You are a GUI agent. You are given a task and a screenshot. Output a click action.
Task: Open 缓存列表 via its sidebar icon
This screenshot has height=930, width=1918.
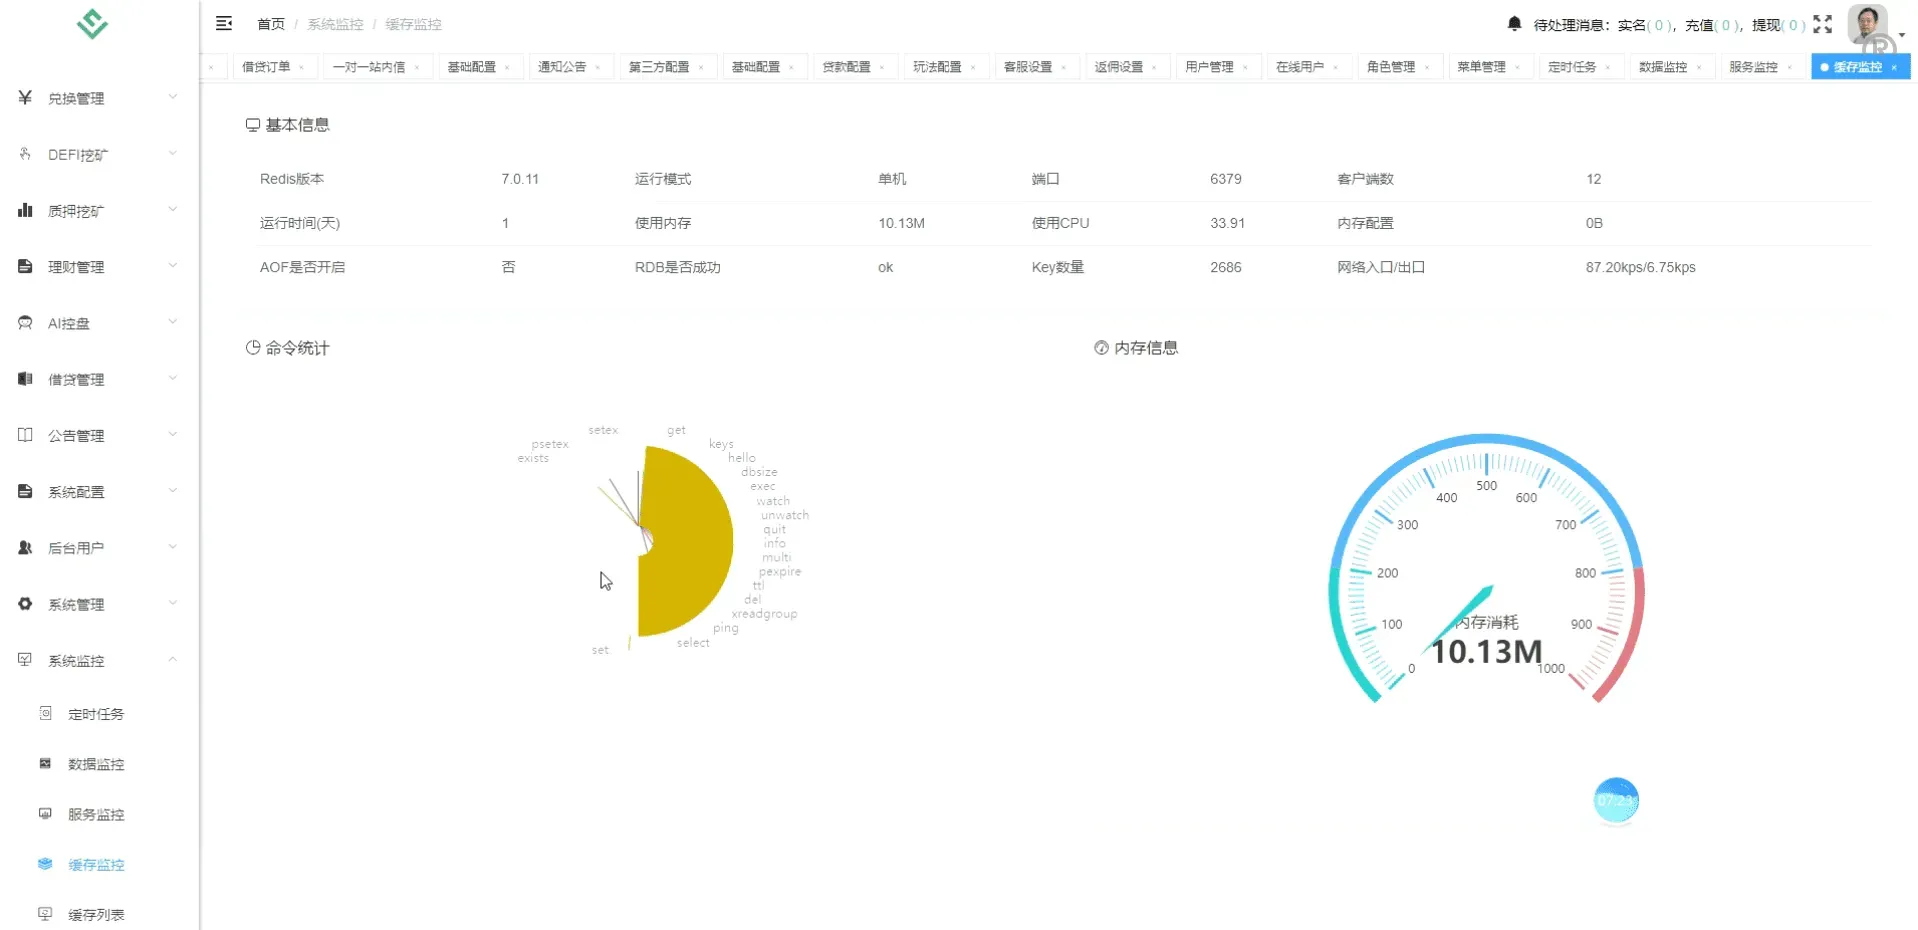pyautogui.click(x=45, y=913)
